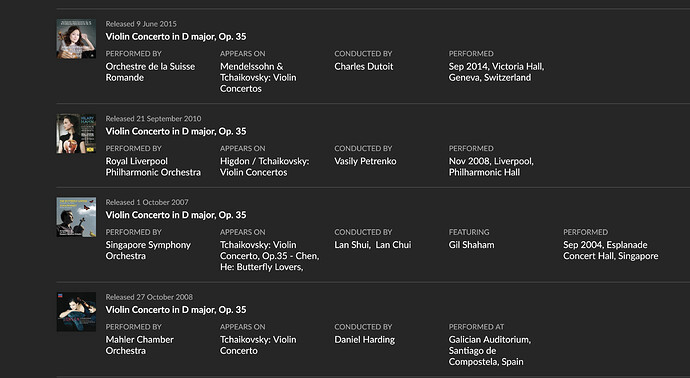The image size is (690, 378).
Task: Open Orchestre de la Suisse Romande
Action: click(x=150, y=72)
